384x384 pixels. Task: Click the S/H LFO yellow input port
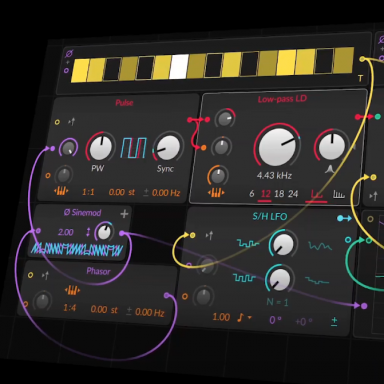point(192,235)
